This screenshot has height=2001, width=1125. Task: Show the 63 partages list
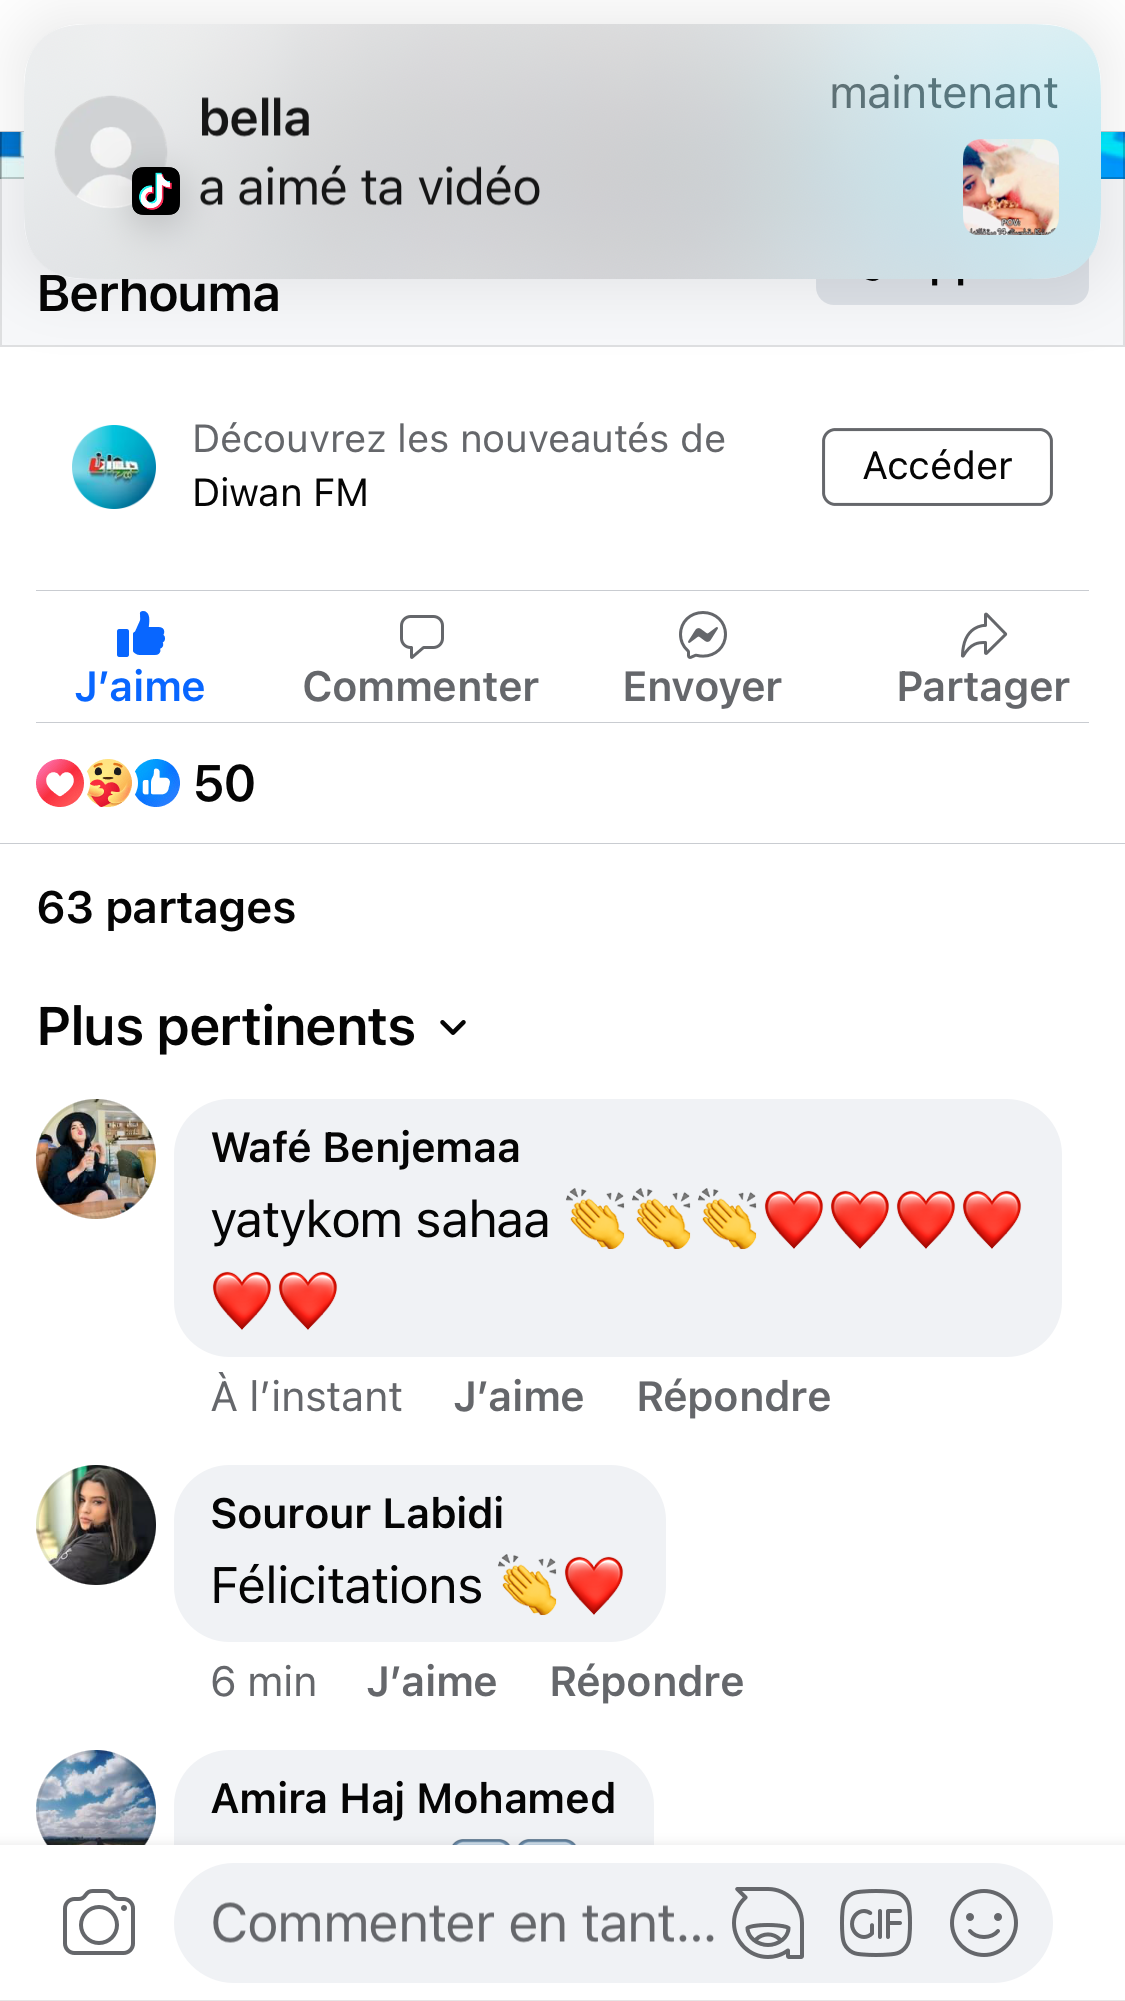pyautogui.click(x=166, y=909)
